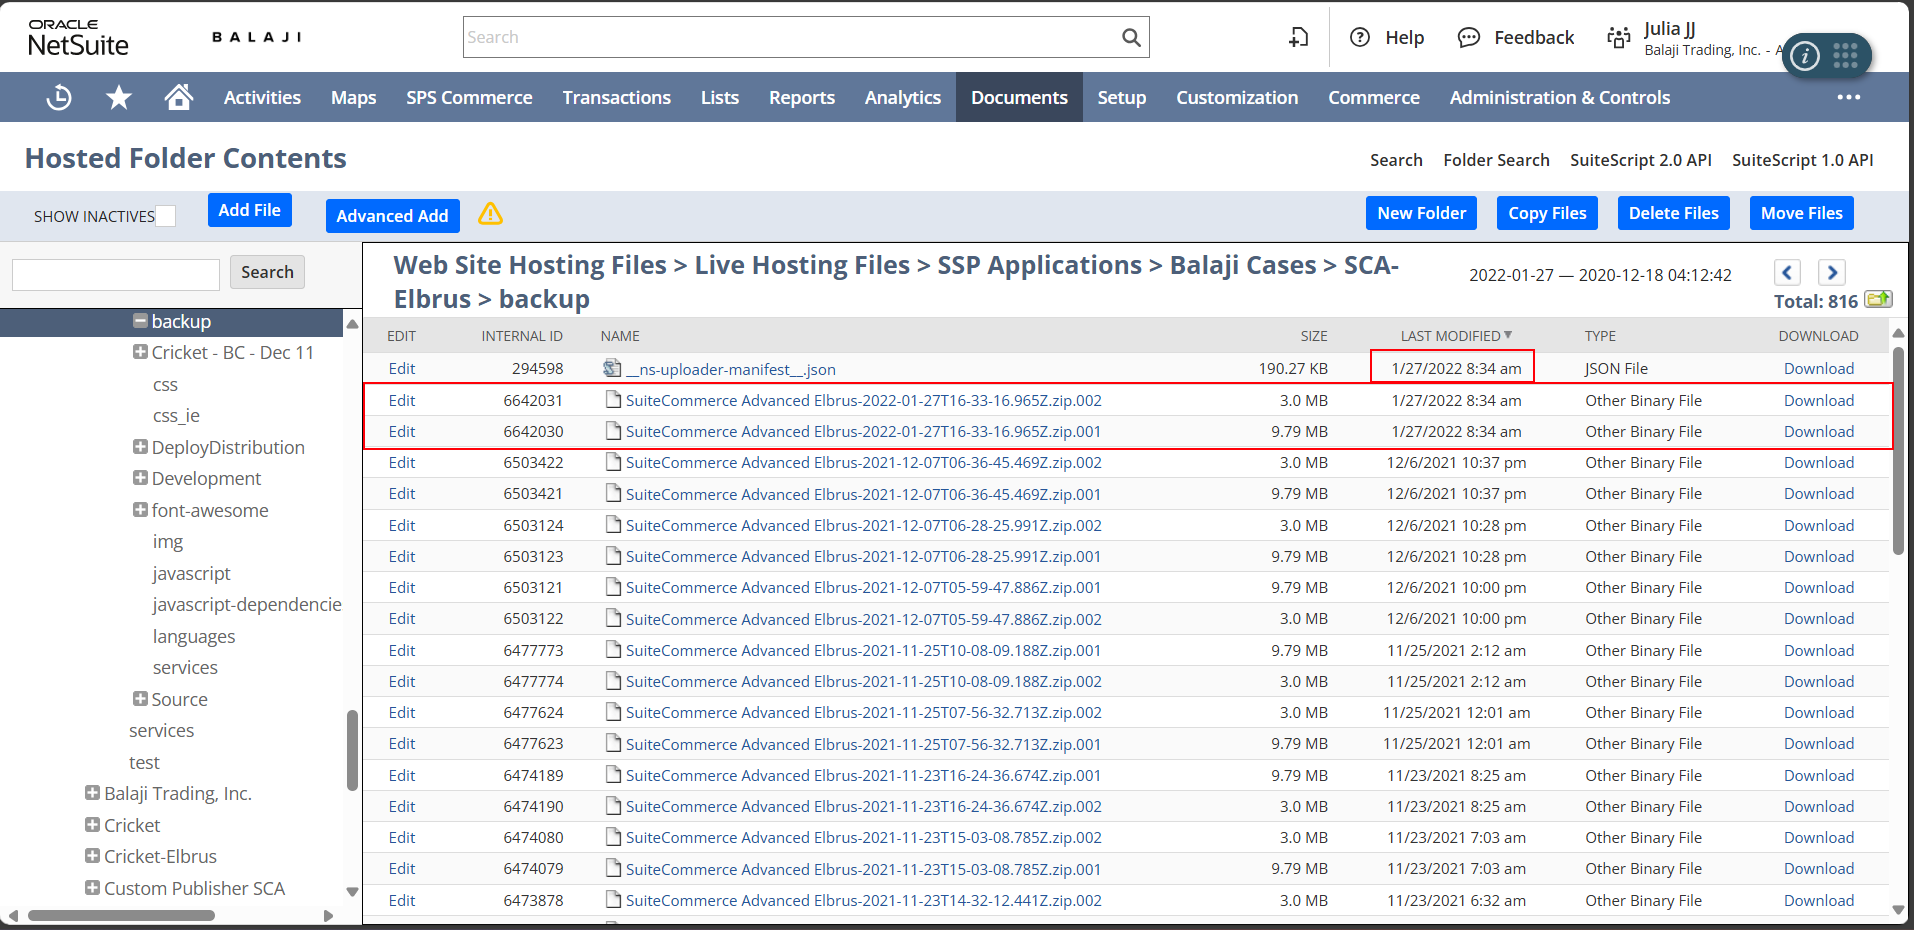Open the Shortcuts star icon
Screen dimensions: 1914x930
coord(119,97)
